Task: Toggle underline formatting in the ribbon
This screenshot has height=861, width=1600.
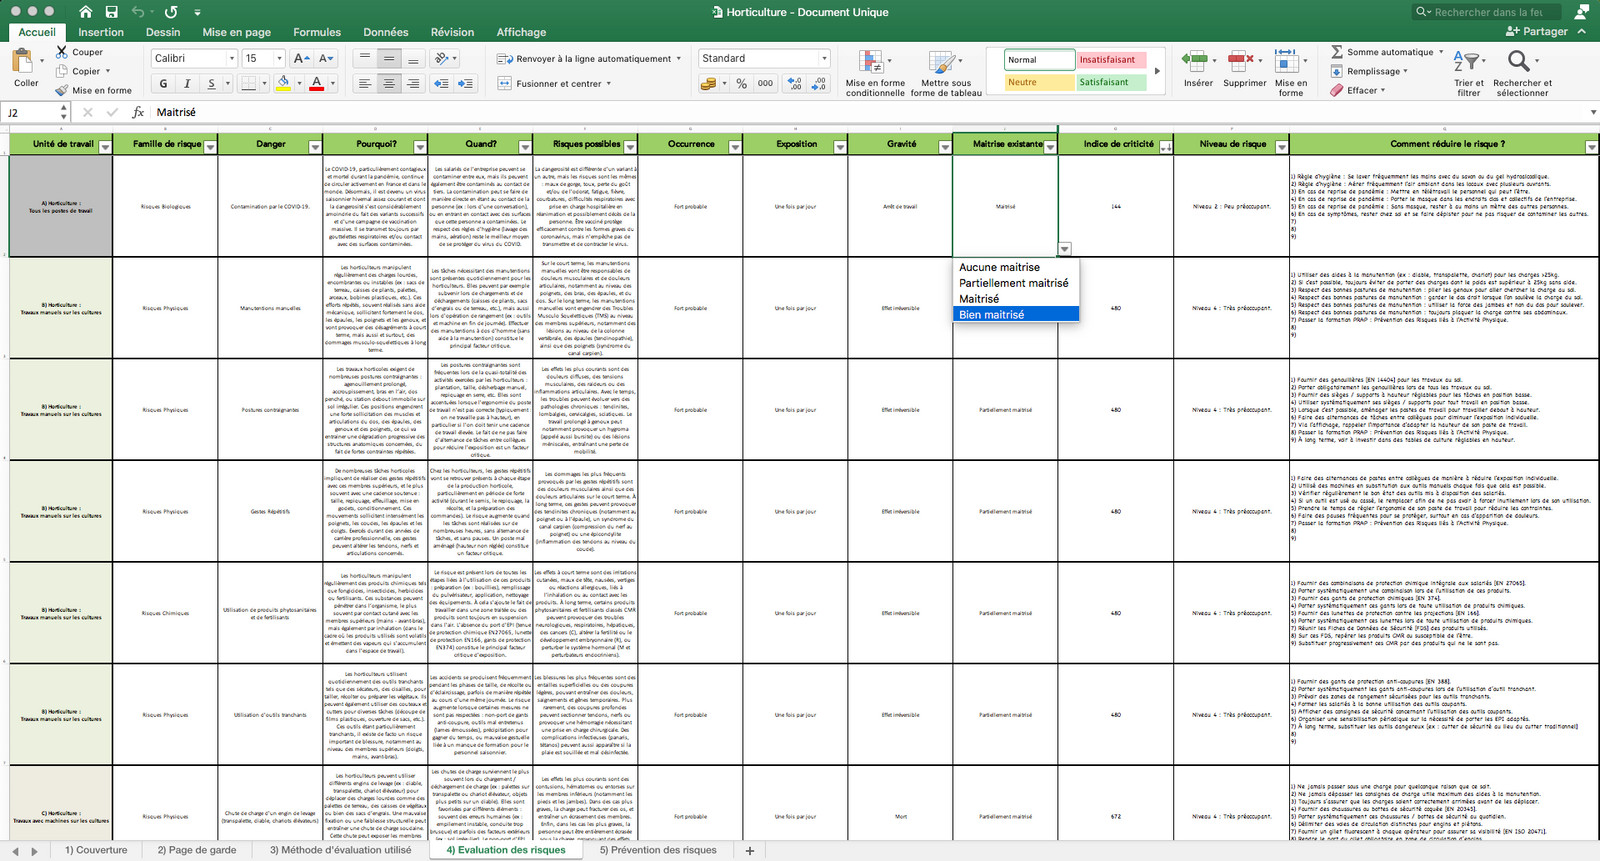Action: (x=211, y=83)
